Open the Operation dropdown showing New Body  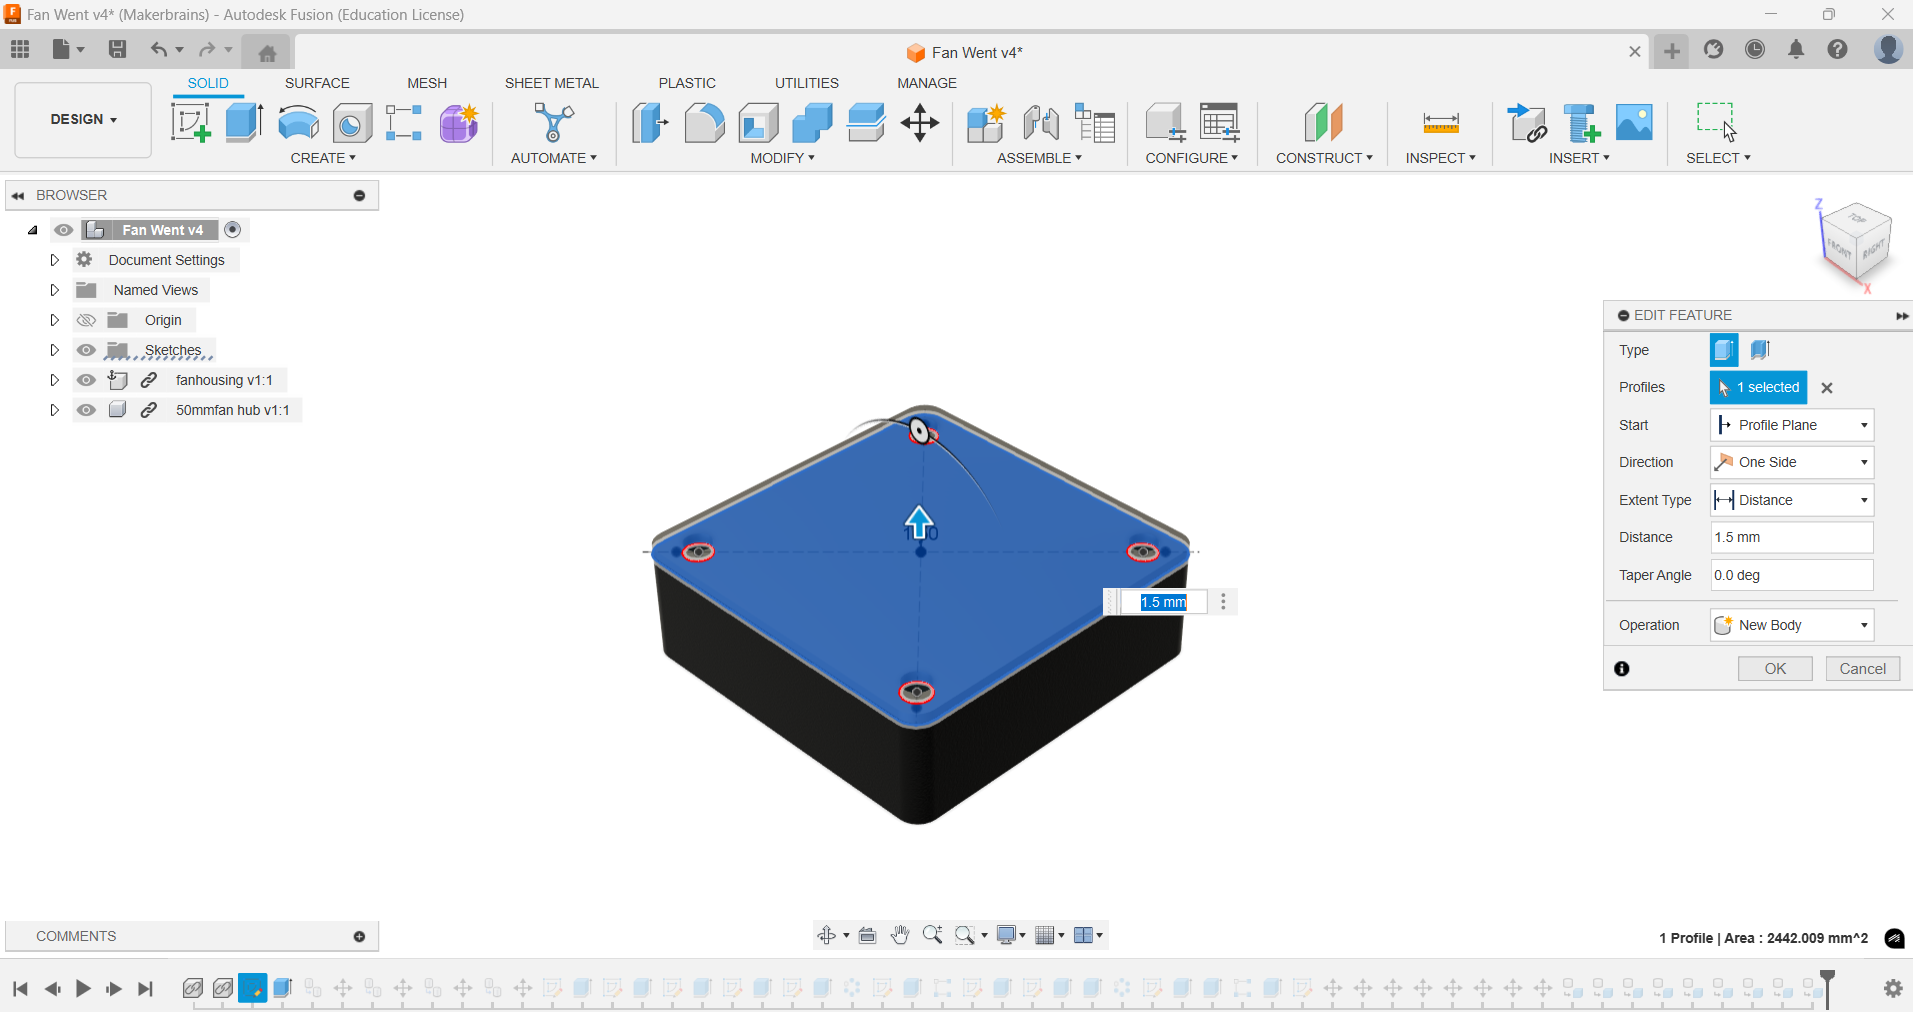coord(1790,624)
